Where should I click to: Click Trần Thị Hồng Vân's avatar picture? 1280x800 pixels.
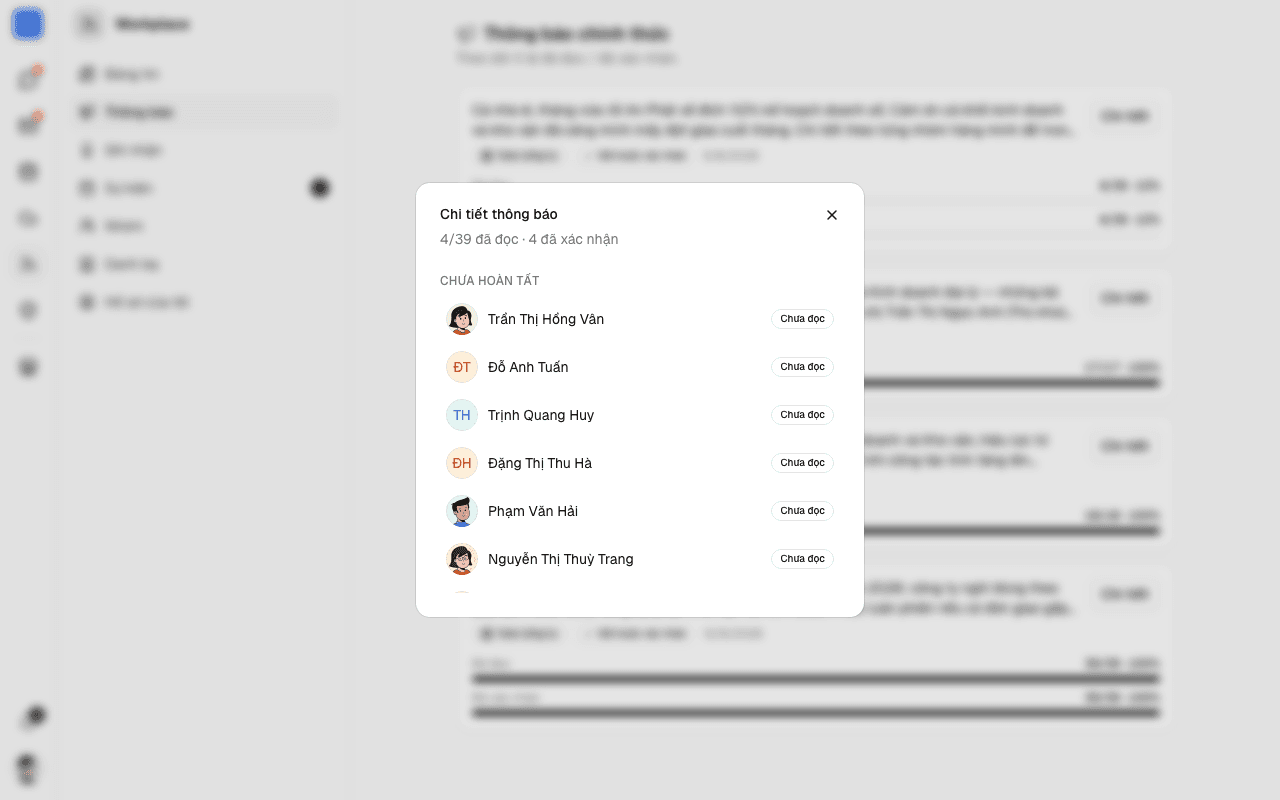[462, 319]
